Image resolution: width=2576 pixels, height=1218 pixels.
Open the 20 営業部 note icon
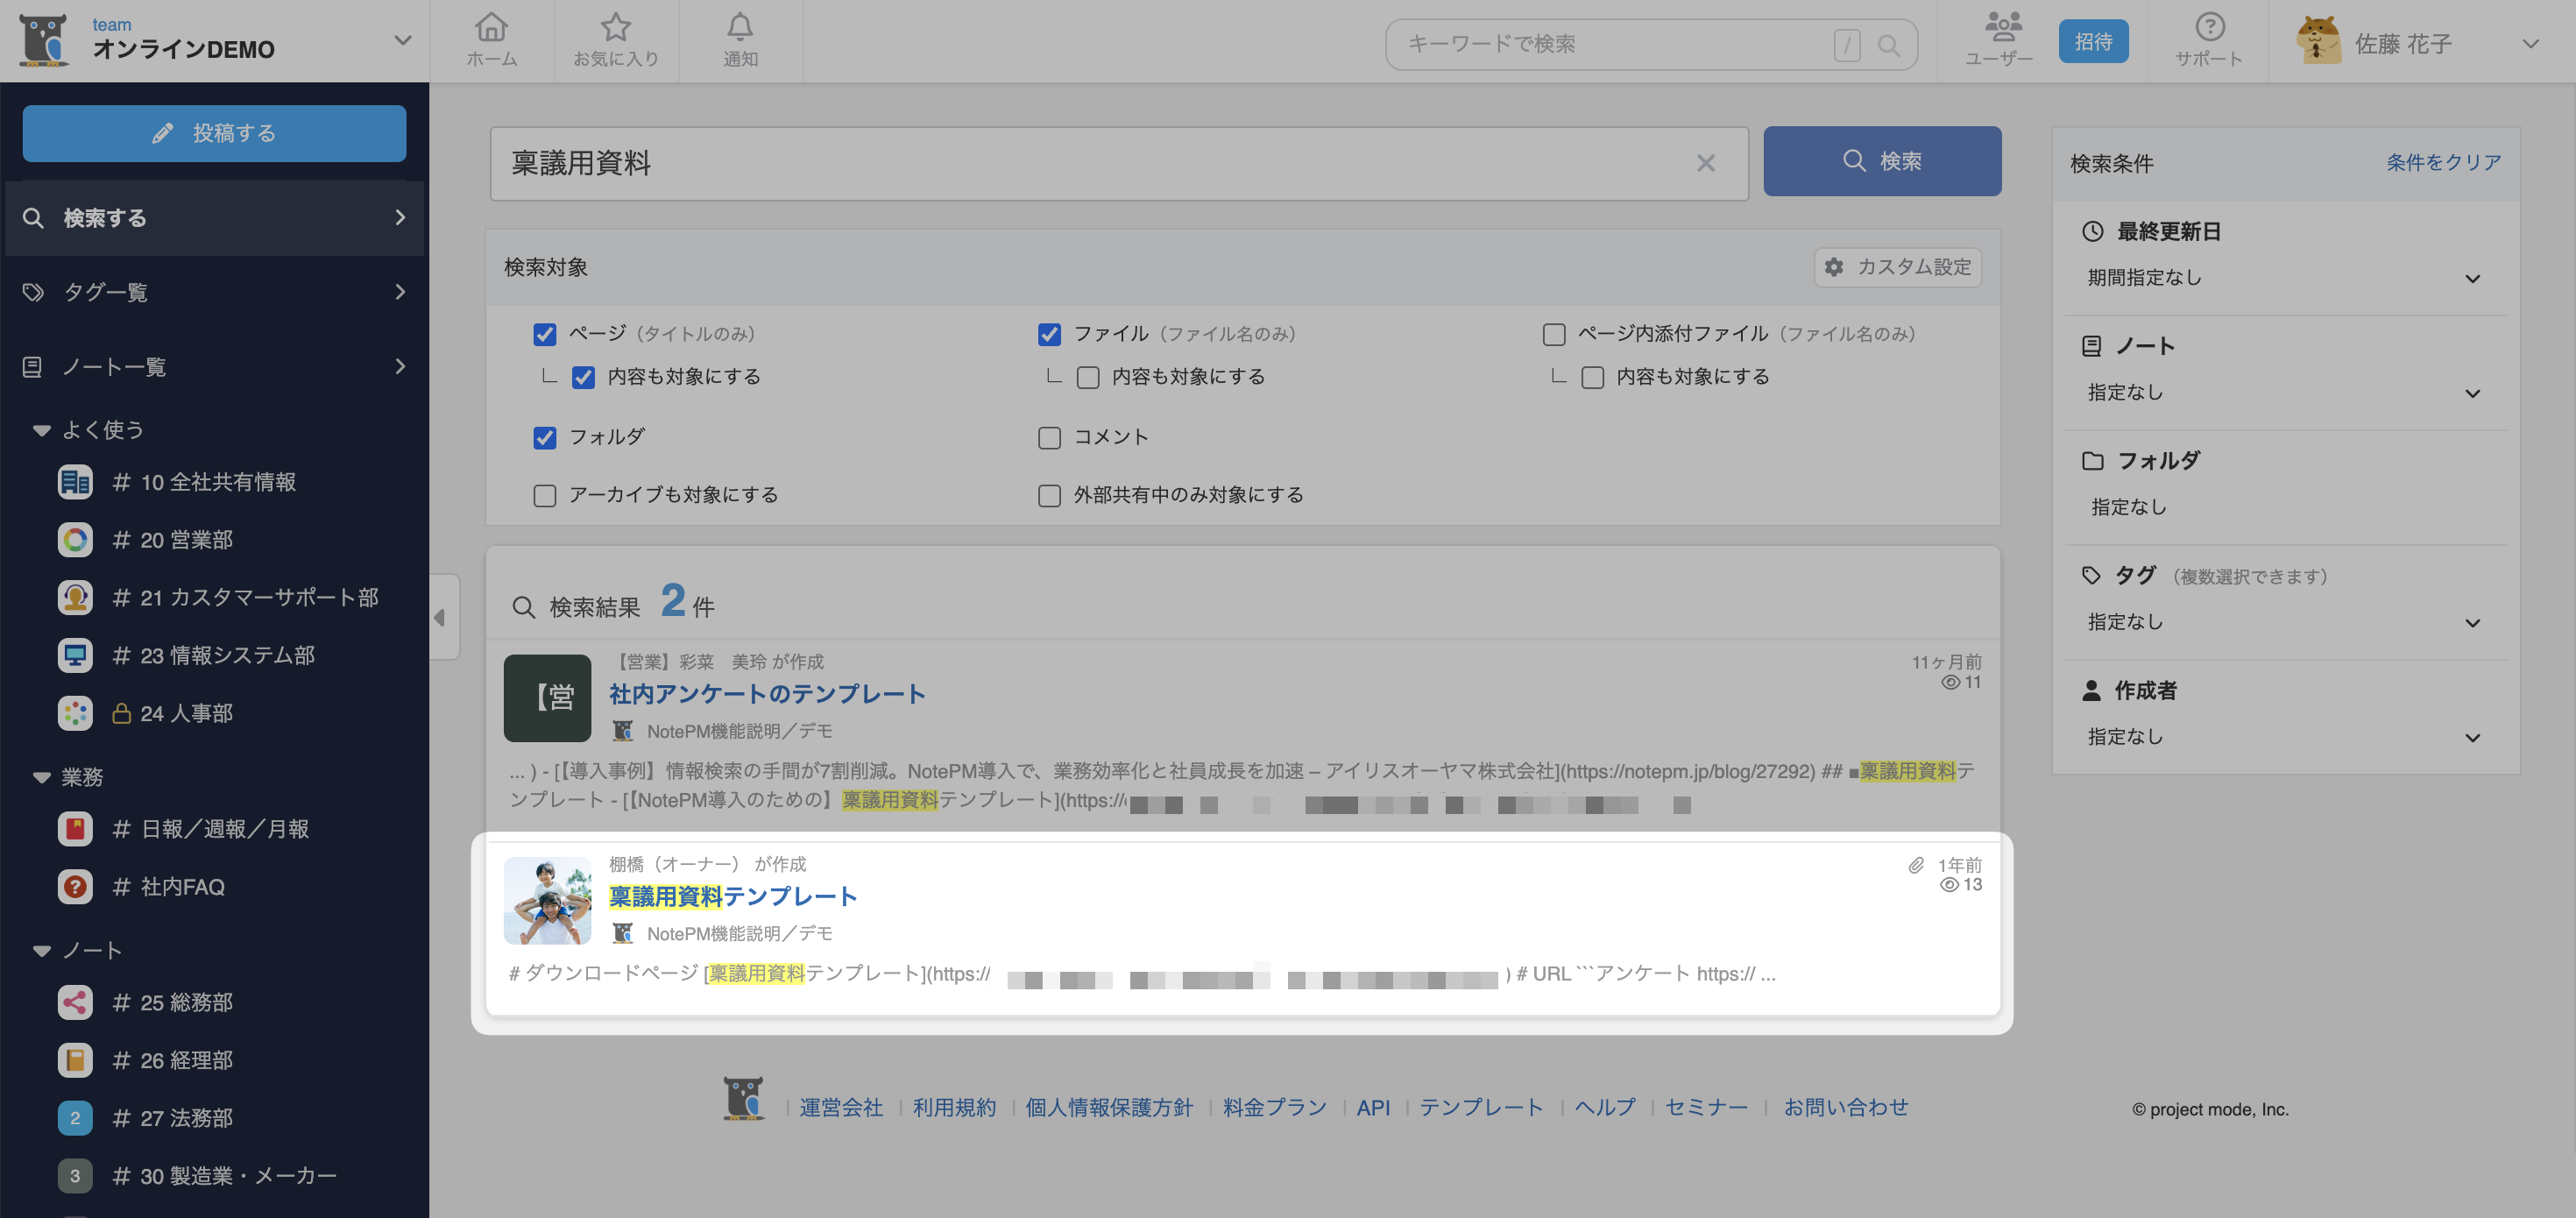pos(75,540)
